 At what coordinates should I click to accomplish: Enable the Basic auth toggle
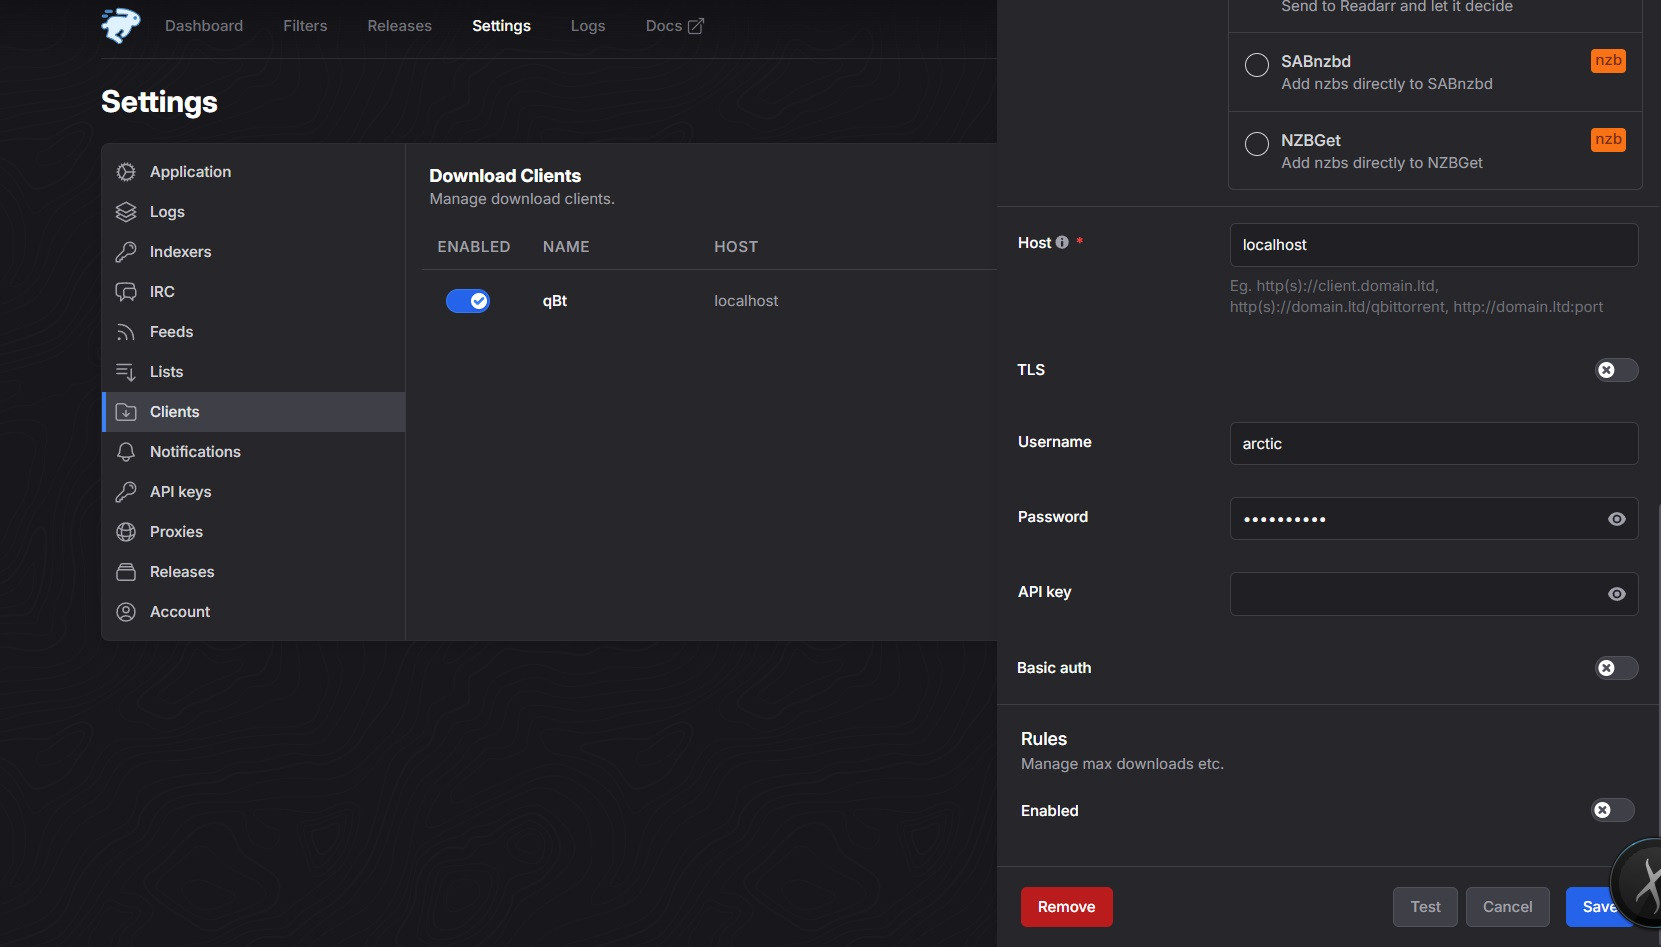point(1616,668)
